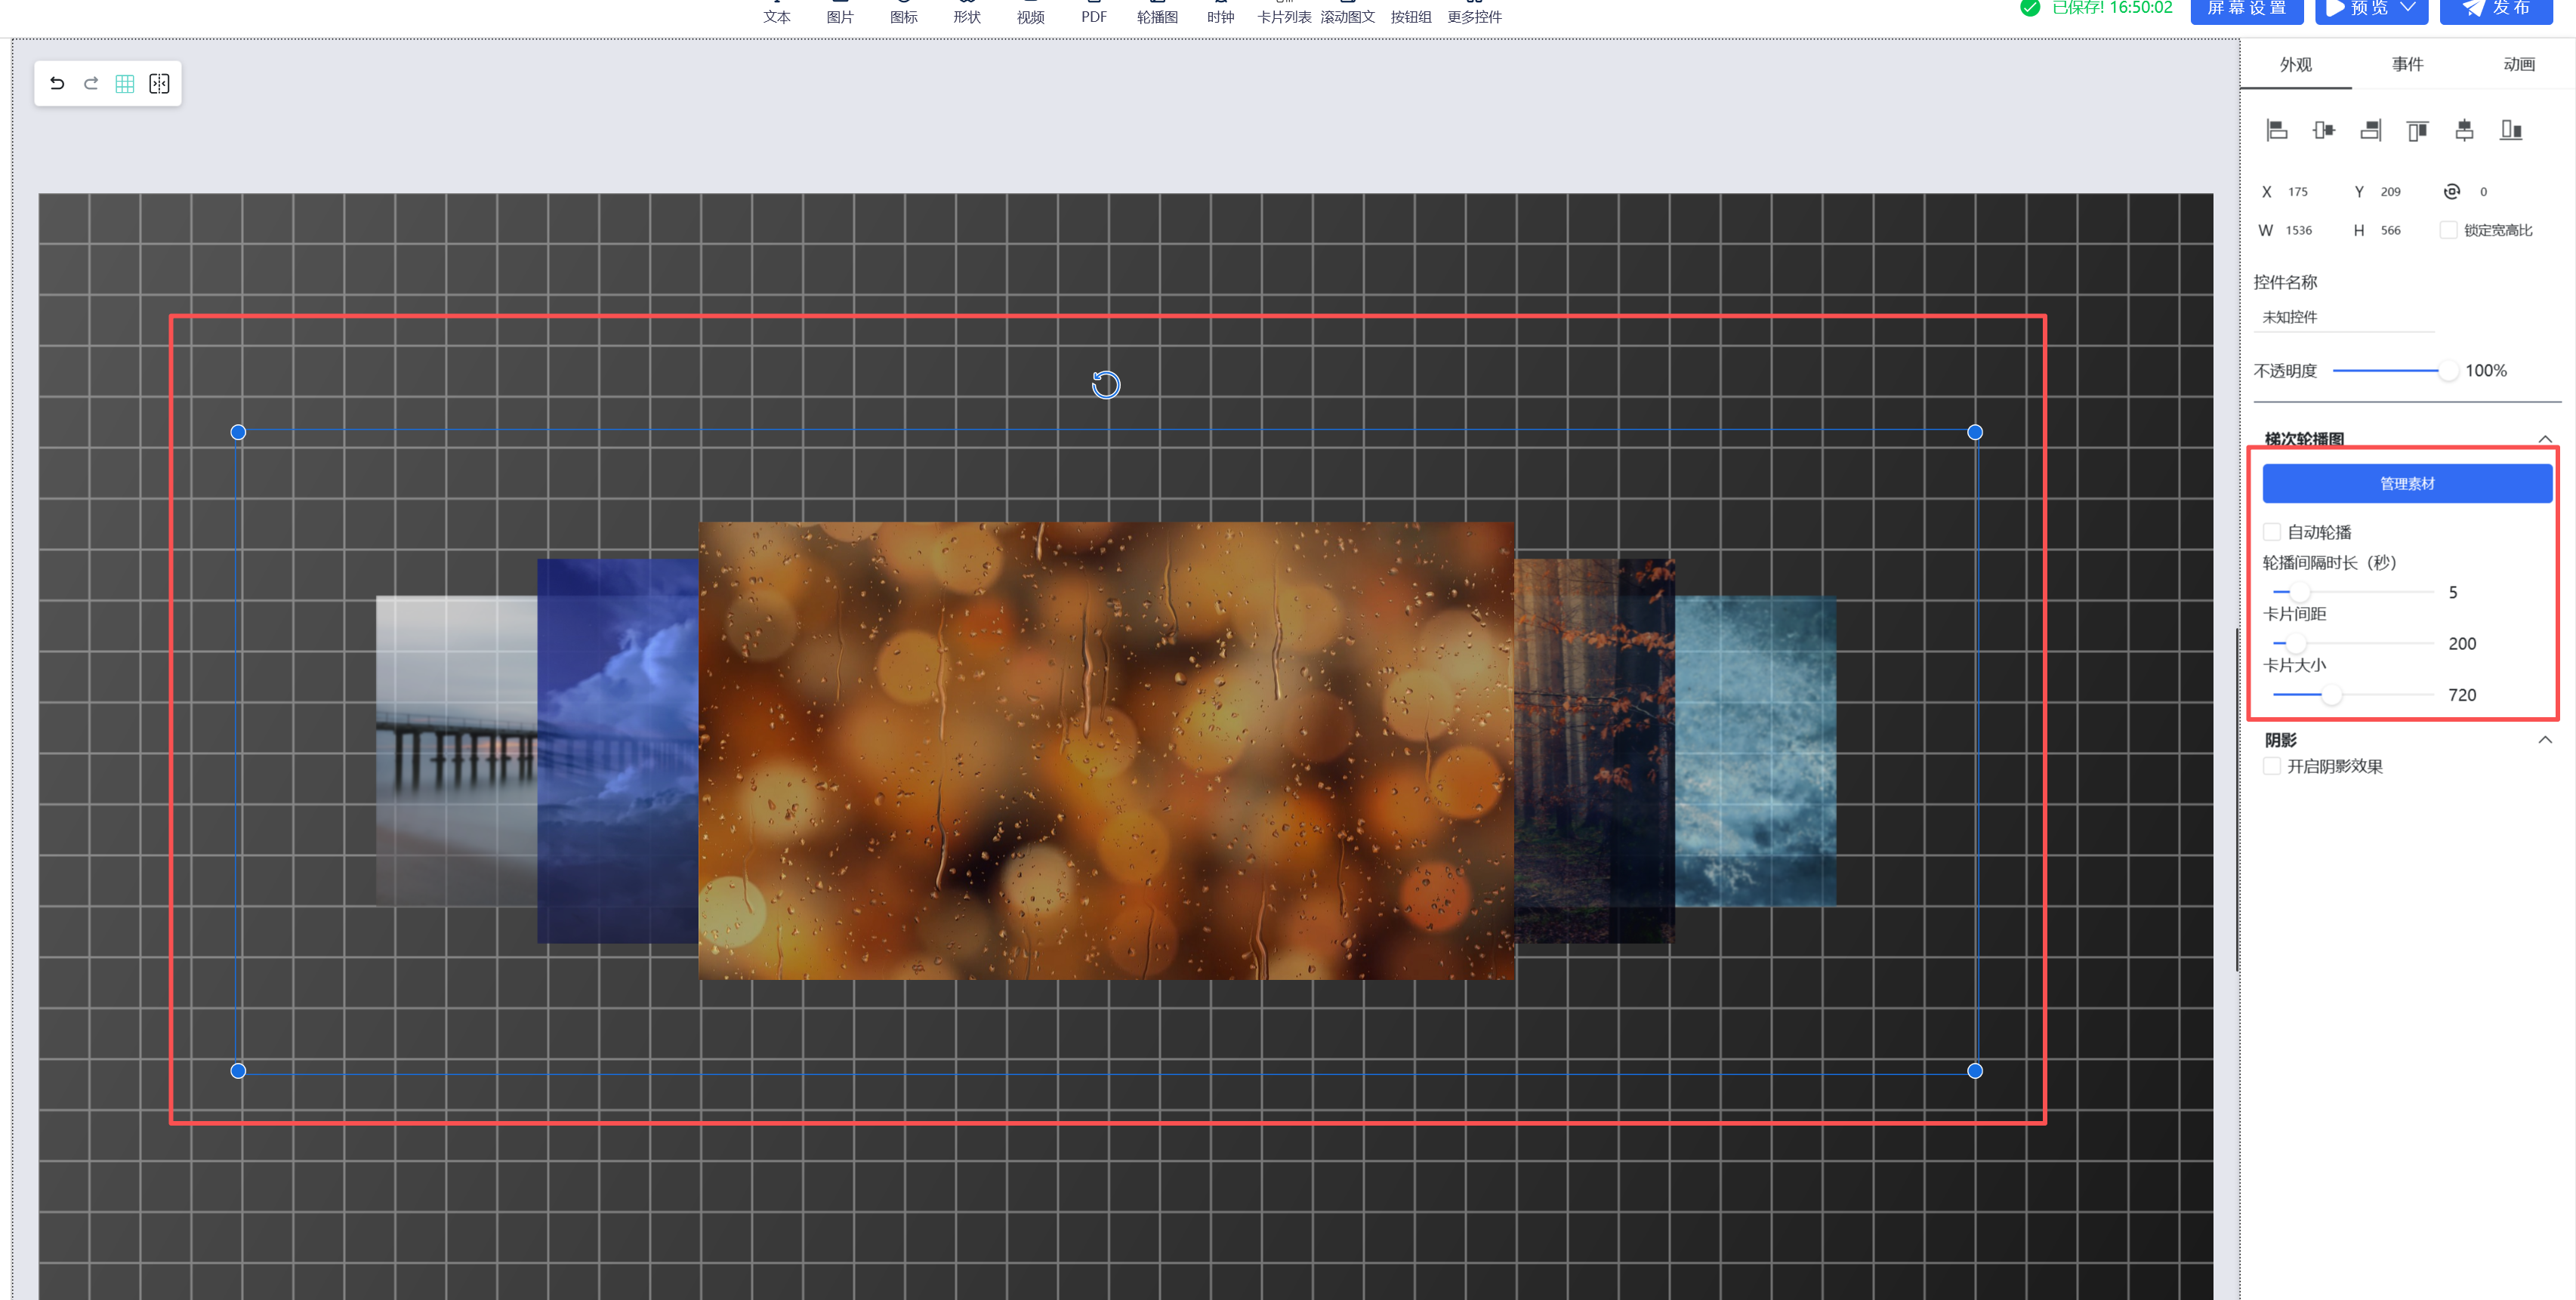This screenshot has height=1300, width=2576.
Task: Add a PDF widget
Action: [x=1094, y=12]
